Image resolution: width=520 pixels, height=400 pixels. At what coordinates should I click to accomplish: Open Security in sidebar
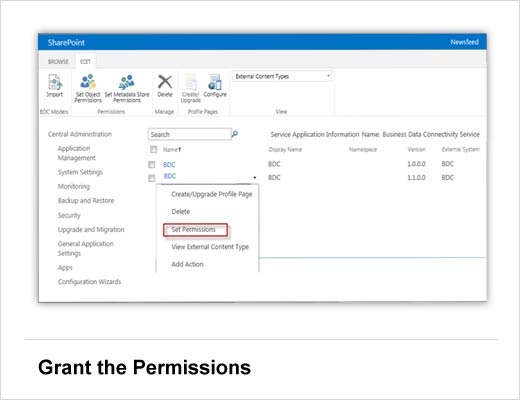(69, 215)
